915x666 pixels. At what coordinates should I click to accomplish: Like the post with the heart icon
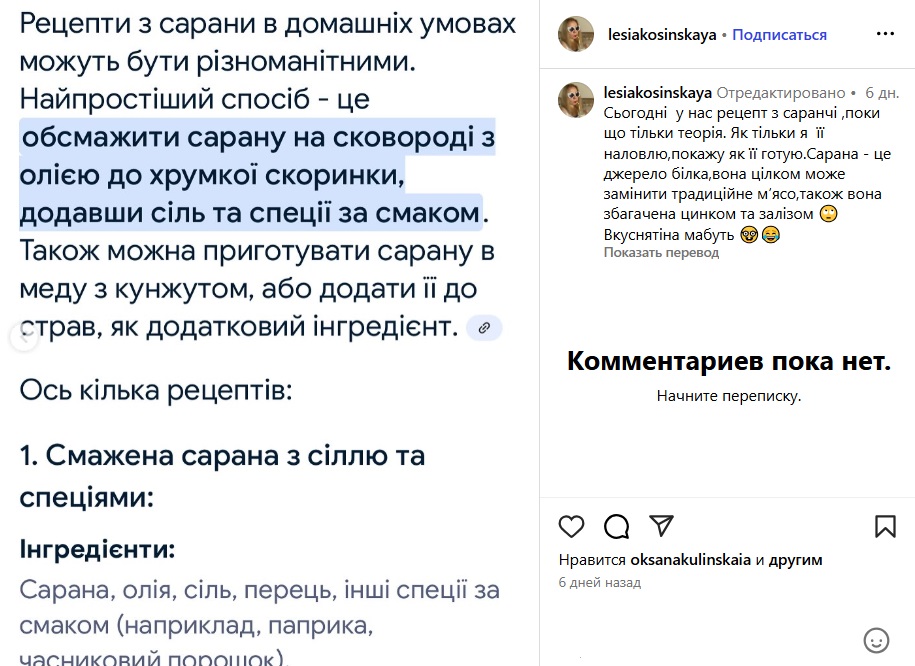click(571, 526)
